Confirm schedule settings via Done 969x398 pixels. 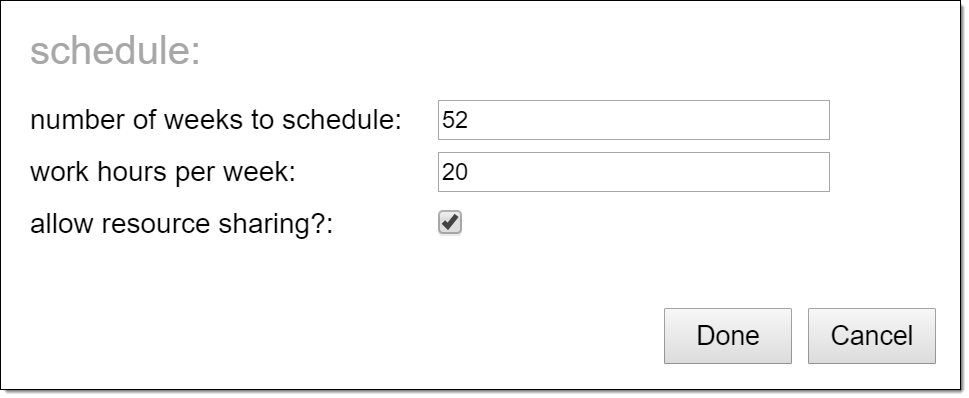coord(727,336)
